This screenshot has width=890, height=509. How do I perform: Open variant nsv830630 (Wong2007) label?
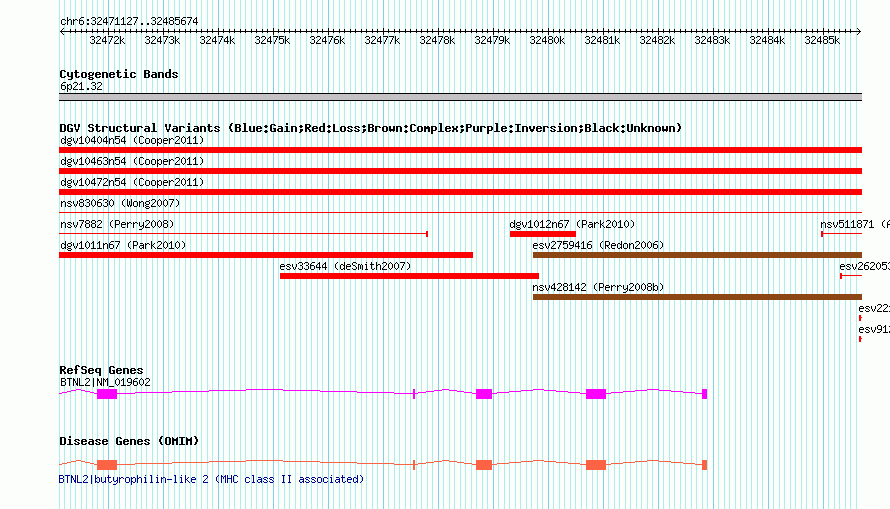point(120,203)
